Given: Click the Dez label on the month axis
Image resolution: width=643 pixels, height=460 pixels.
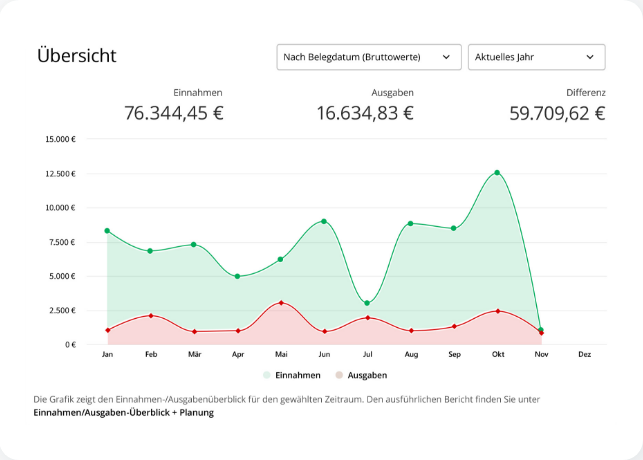Looking at the screenshot, I should pyautogui.click(x=584, y=354).
